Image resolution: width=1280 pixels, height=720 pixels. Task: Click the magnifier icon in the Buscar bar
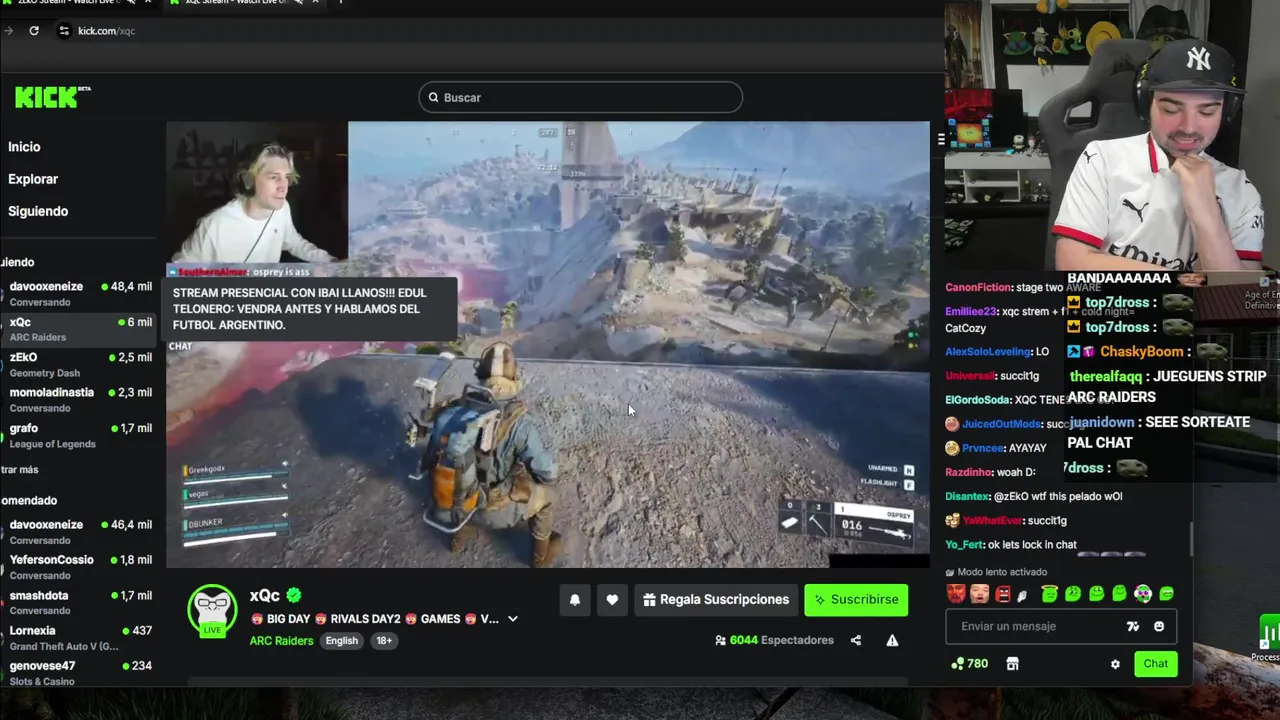[x=433, y=97]
